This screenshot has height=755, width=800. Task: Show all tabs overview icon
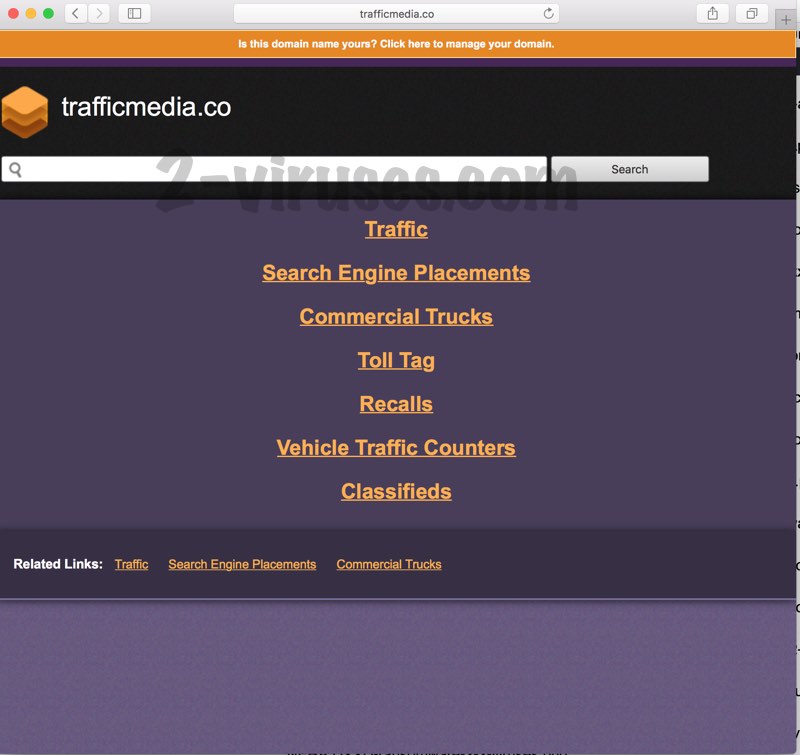pos(751,14)
